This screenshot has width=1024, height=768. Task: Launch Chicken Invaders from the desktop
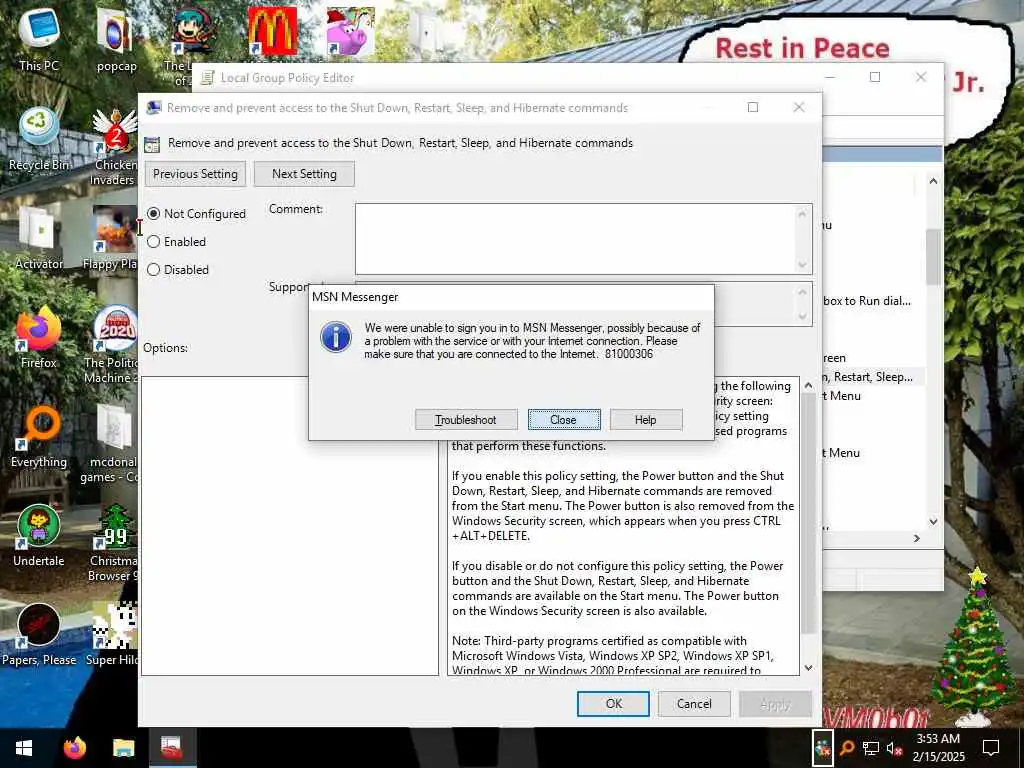[x=115, y=147]
